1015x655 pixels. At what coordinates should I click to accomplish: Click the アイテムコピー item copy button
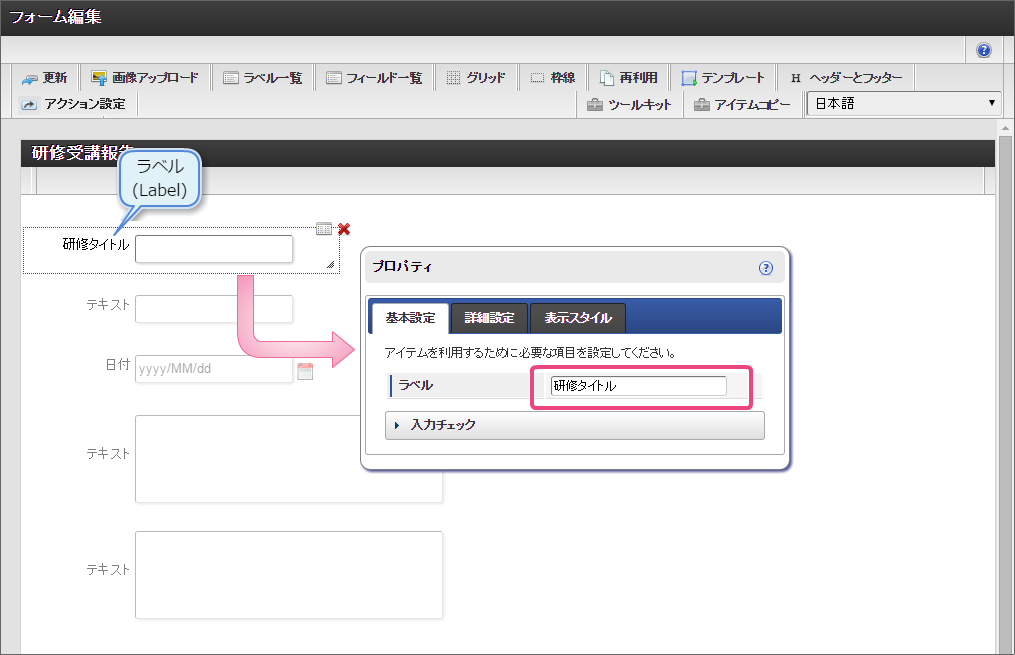tap(742, 104)
